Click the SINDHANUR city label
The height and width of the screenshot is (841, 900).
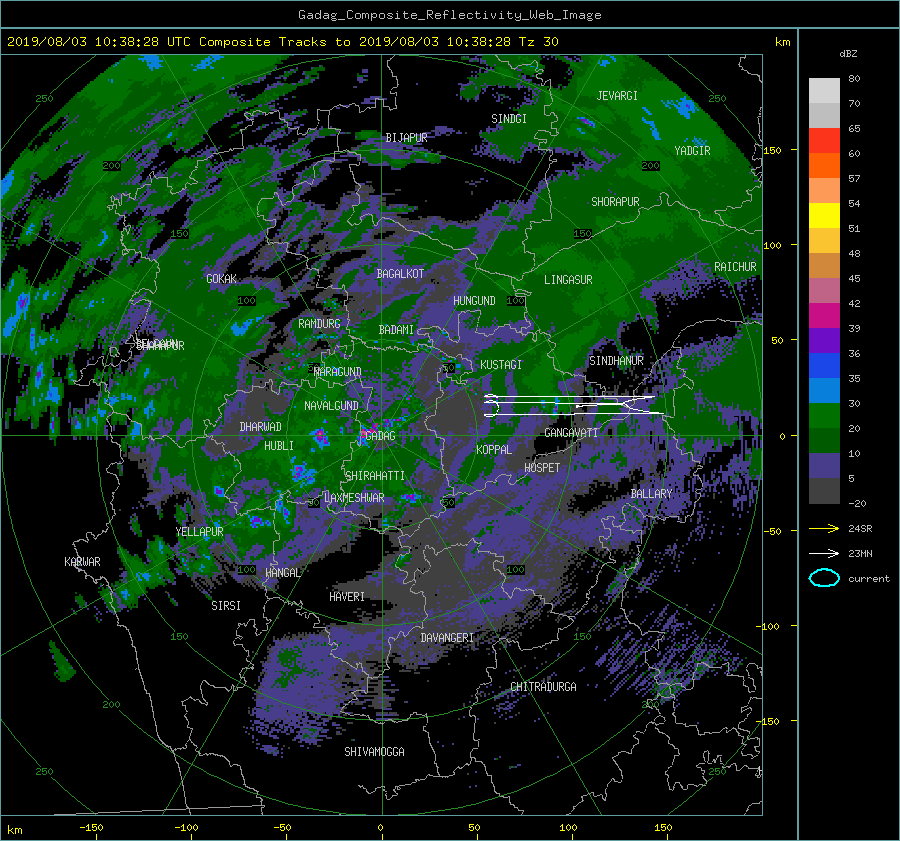[616, 361]
